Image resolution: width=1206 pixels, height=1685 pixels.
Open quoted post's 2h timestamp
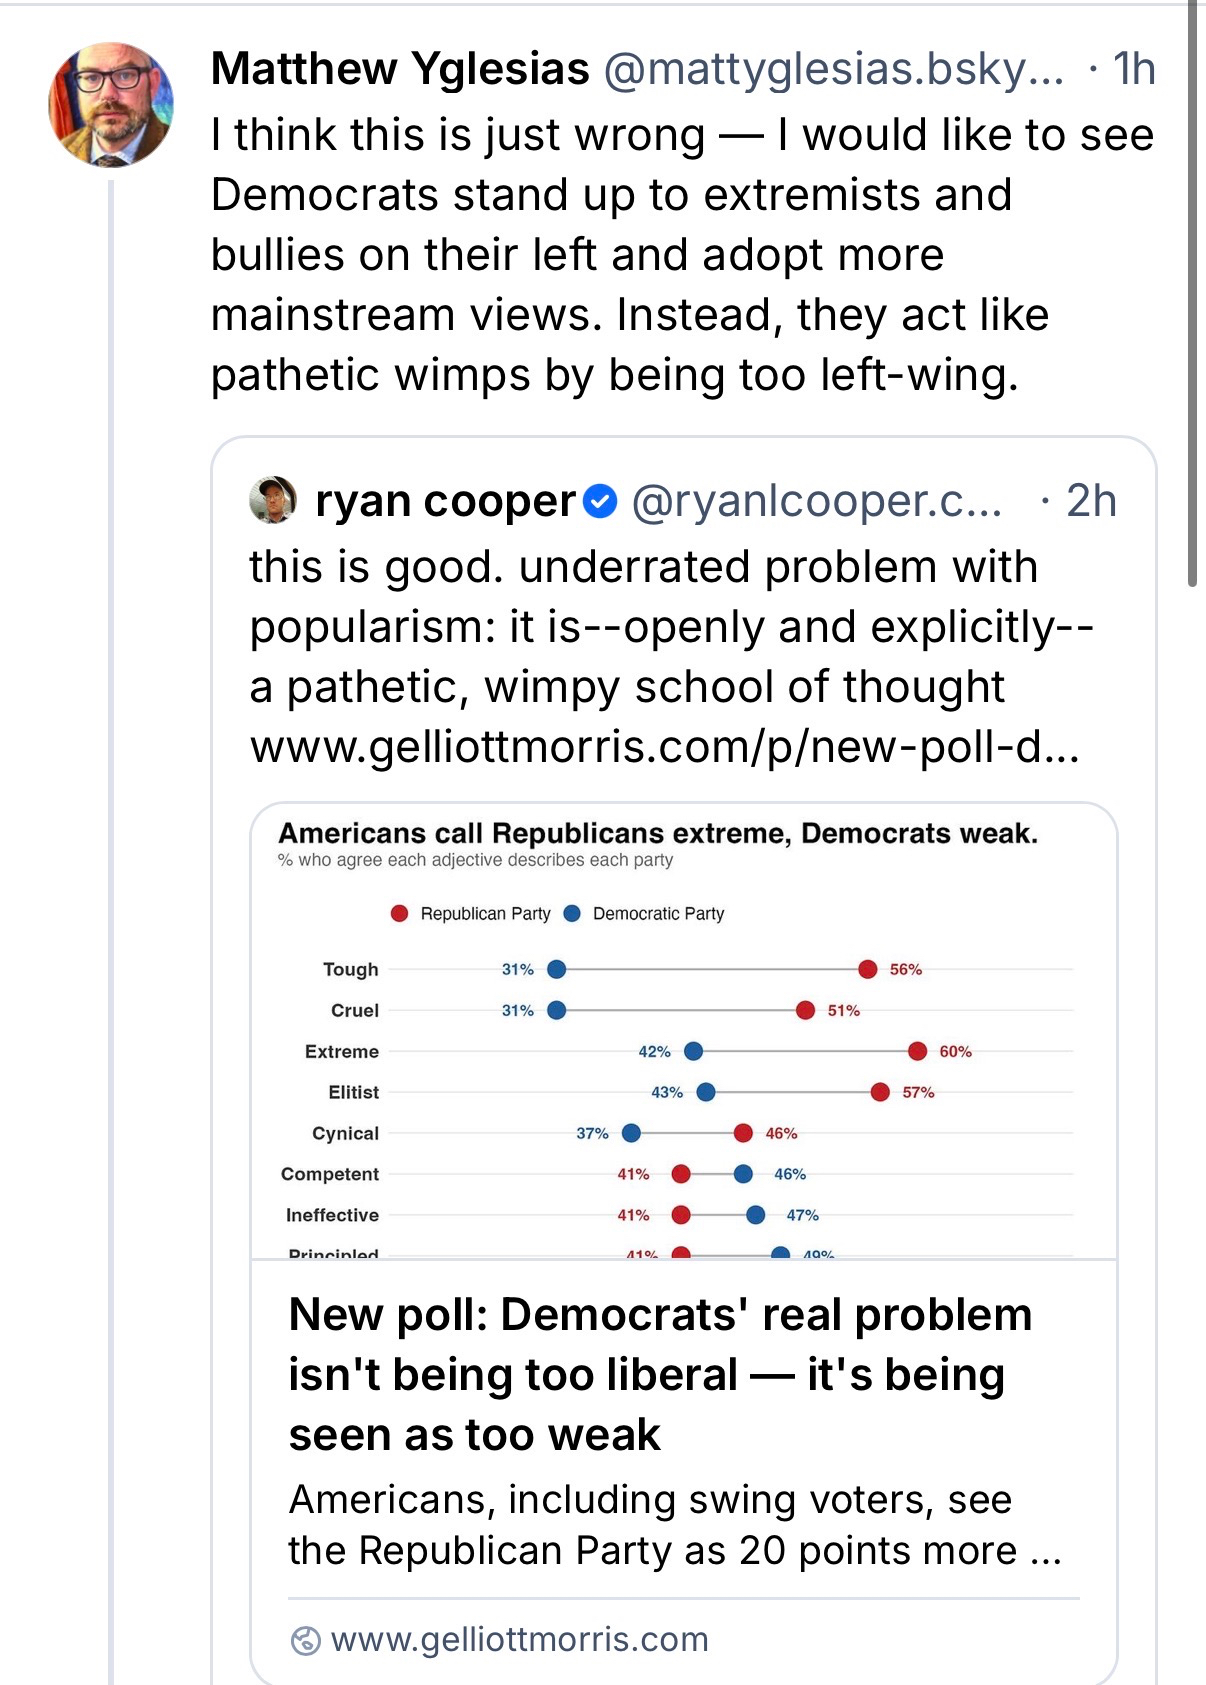tap(1090, 501)
